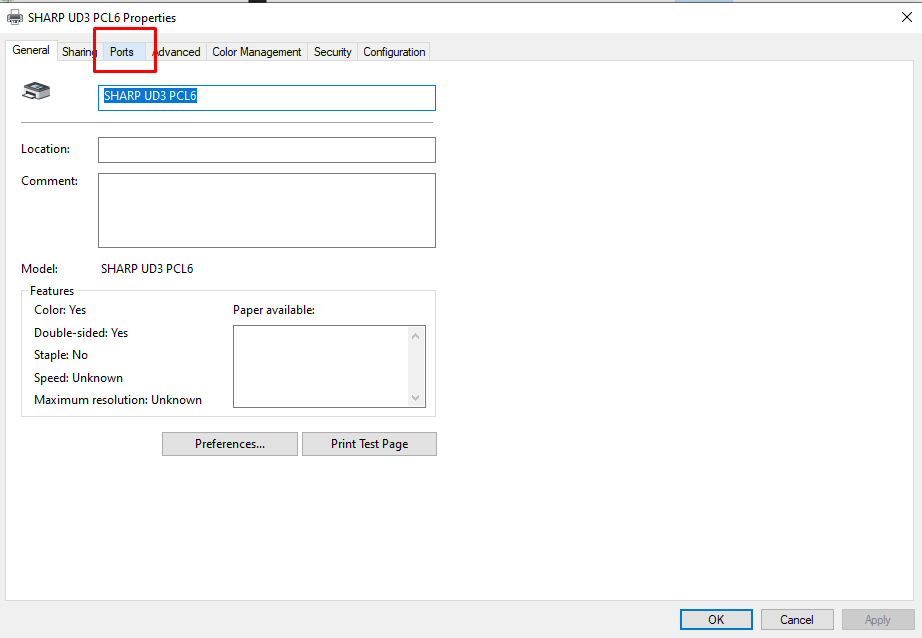Click the printer icon beside the name field
This screenshot has width=922, height=638.
point(36,91)
